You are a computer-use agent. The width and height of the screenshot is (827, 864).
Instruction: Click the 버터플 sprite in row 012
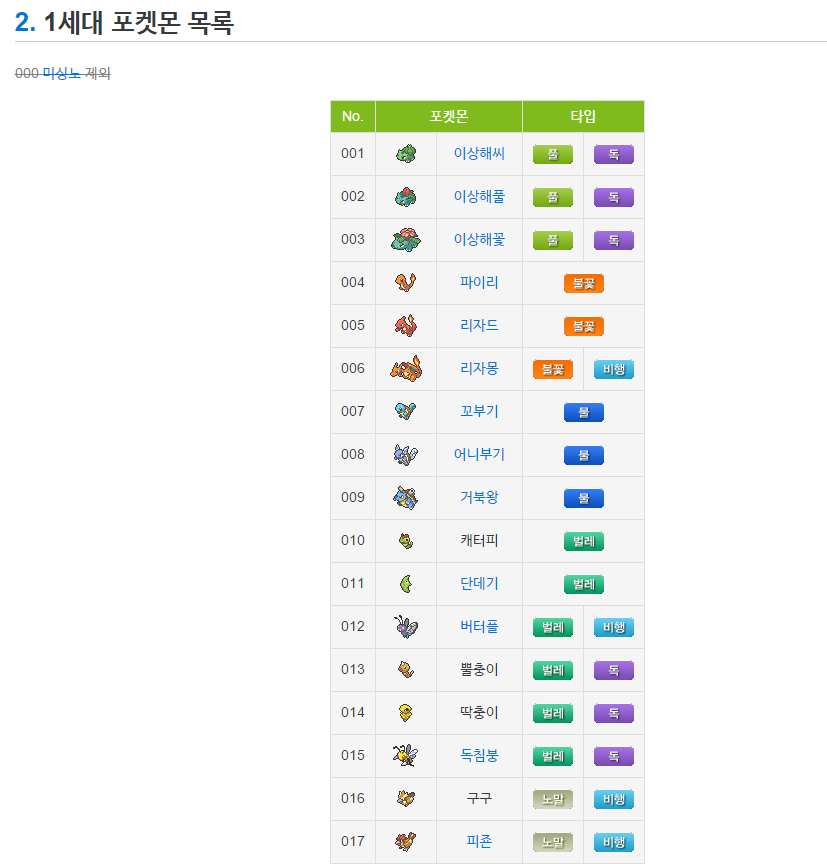tap(406, 627)
